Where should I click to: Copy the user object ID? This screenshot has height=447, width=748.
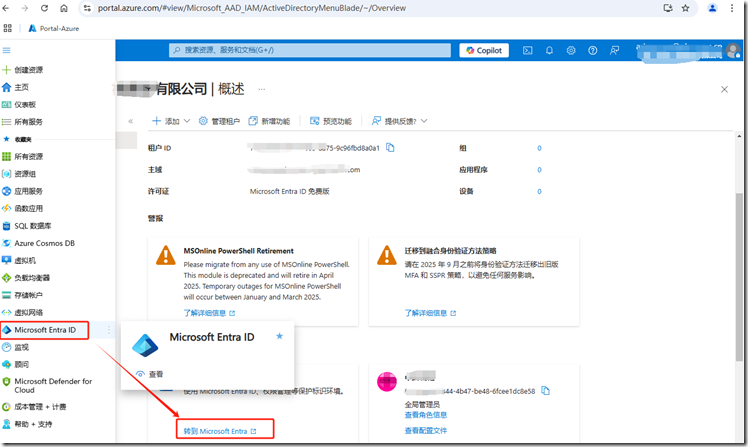click(x=546, y=391)
